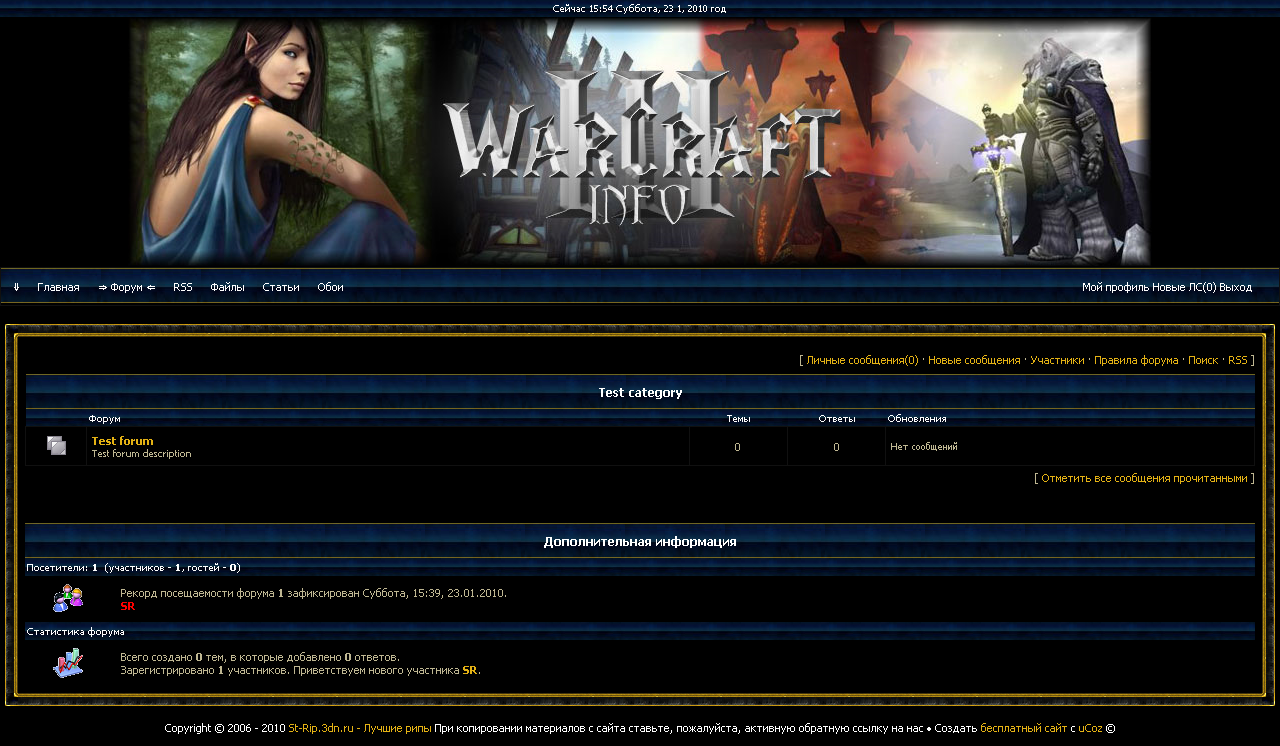Click the Статистика форума heading
Image resolution: width=1280 pixels, height=746 pixels.
click(75, 632)
